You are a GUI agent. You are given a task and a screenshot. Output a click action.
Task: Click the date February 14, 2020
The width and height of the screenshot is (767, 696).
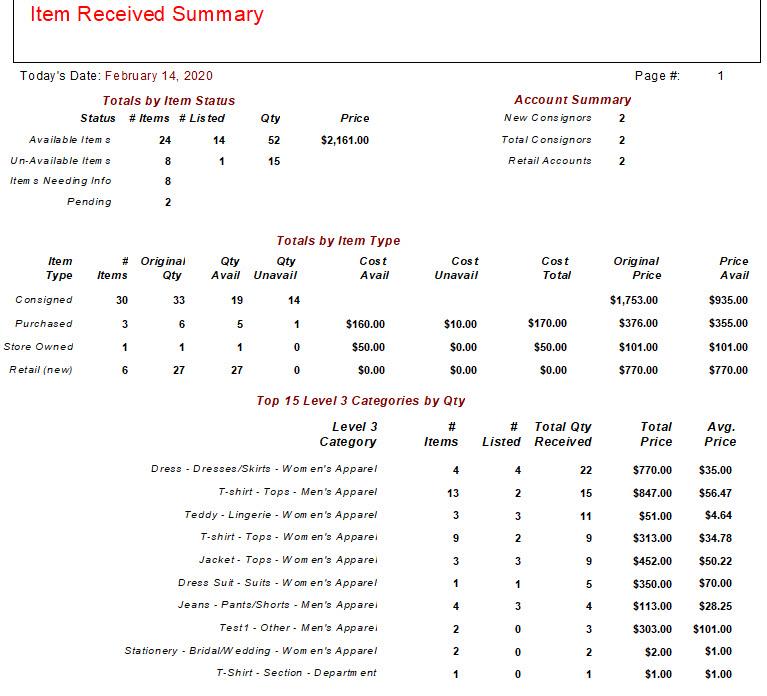click(x=159, y=76)
